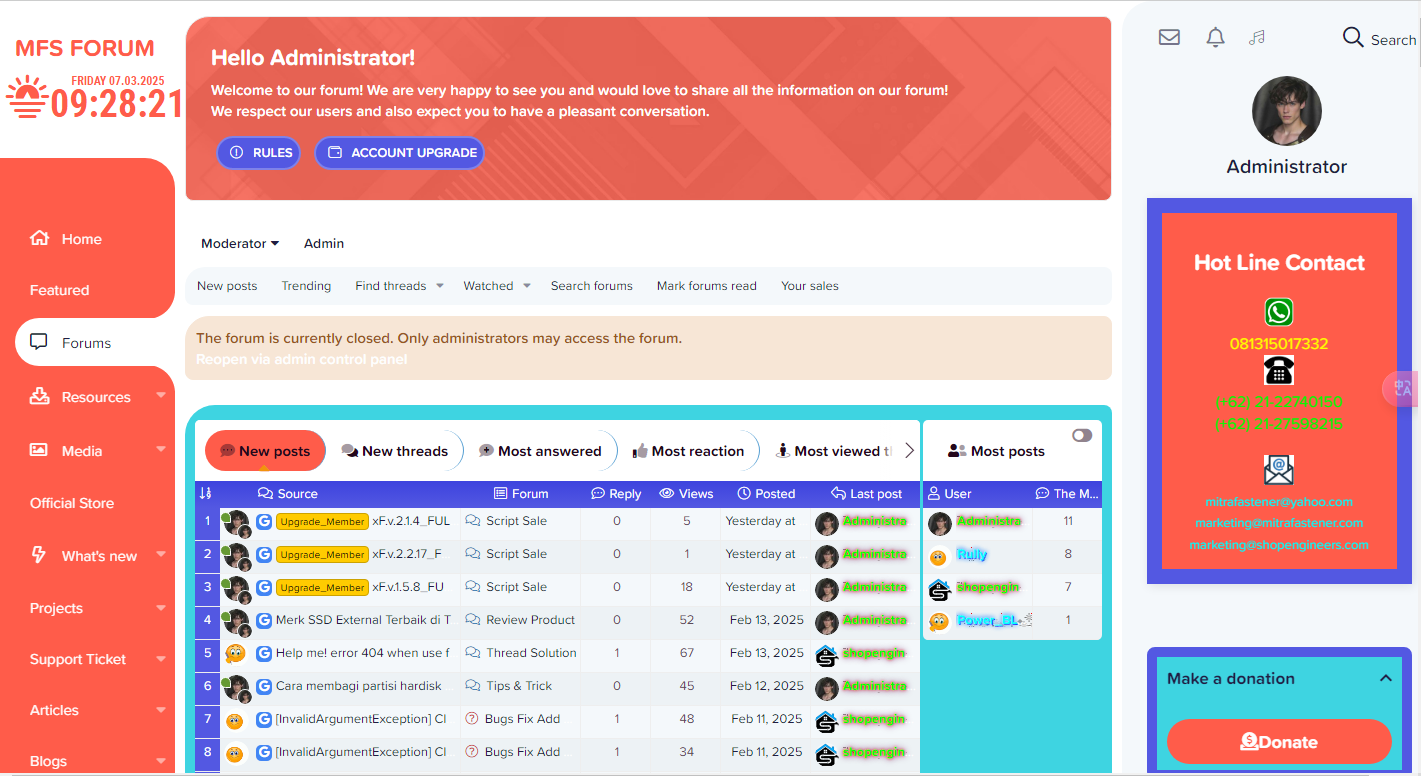The width and height of the screenshot is (1421, 776).
Task: Open the inbox envelope icon
Action: 1169,37
